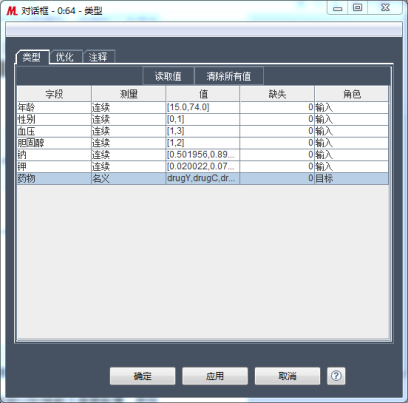Confirm with the 确定 button
This screenshot has width=408, height=403.
tap(142, 376)
